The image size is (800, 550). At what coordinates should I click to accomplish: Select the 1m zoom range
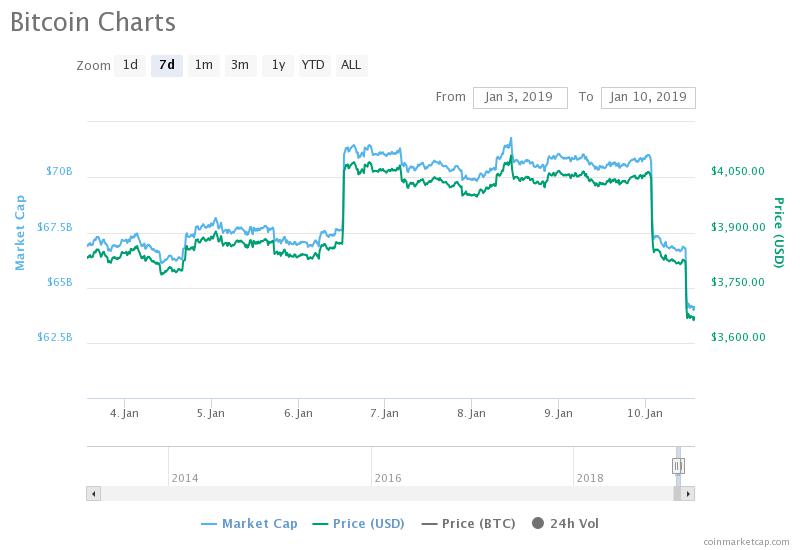[204, 65]
